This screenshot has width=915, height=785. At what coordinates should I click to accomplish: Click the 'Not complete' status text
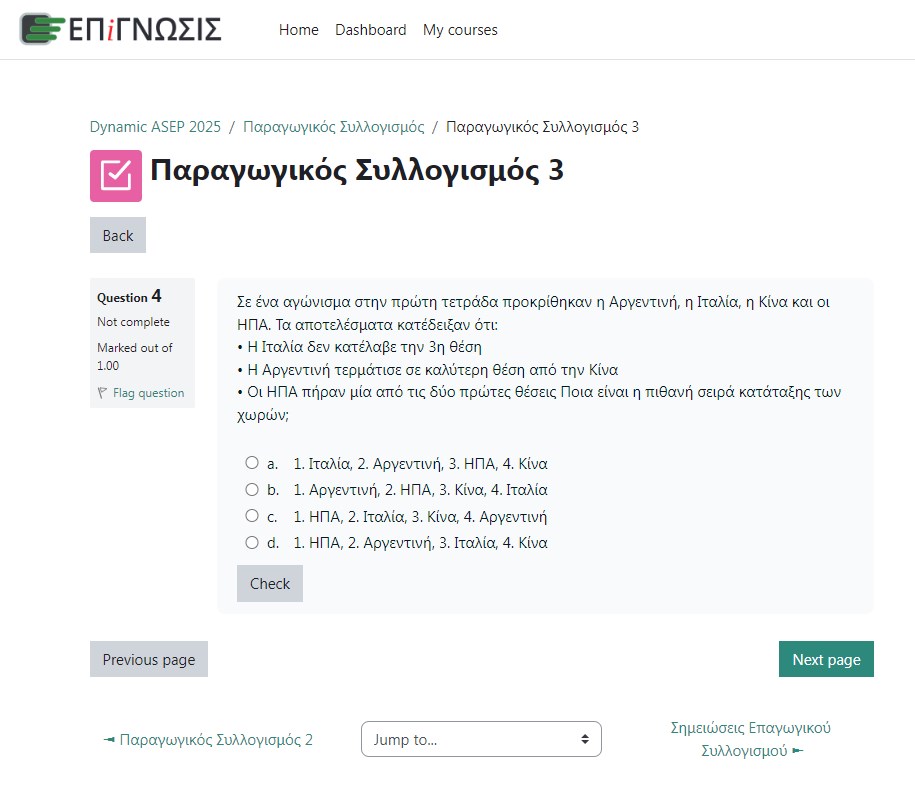[133, 322]
